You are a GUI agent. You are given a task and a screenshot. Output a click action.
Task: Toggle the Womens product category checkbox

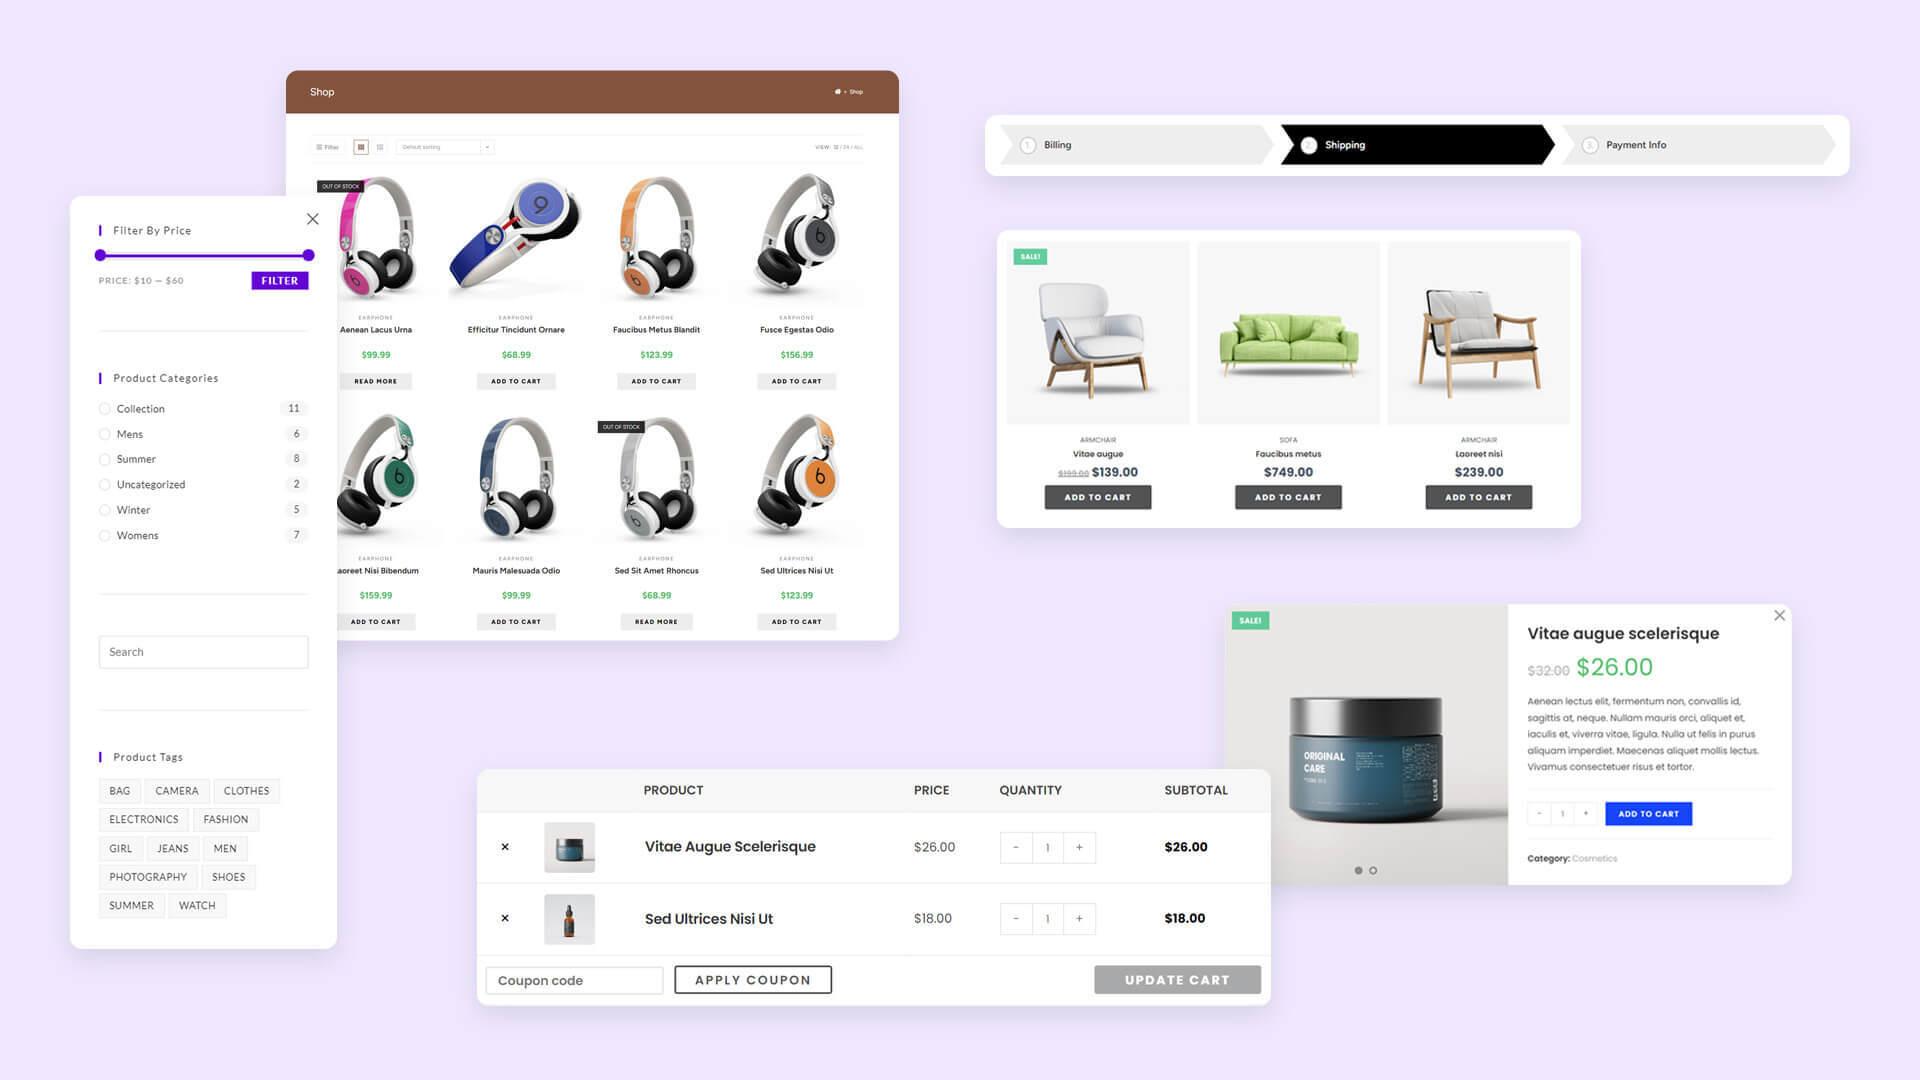click(x=103, y=534)
